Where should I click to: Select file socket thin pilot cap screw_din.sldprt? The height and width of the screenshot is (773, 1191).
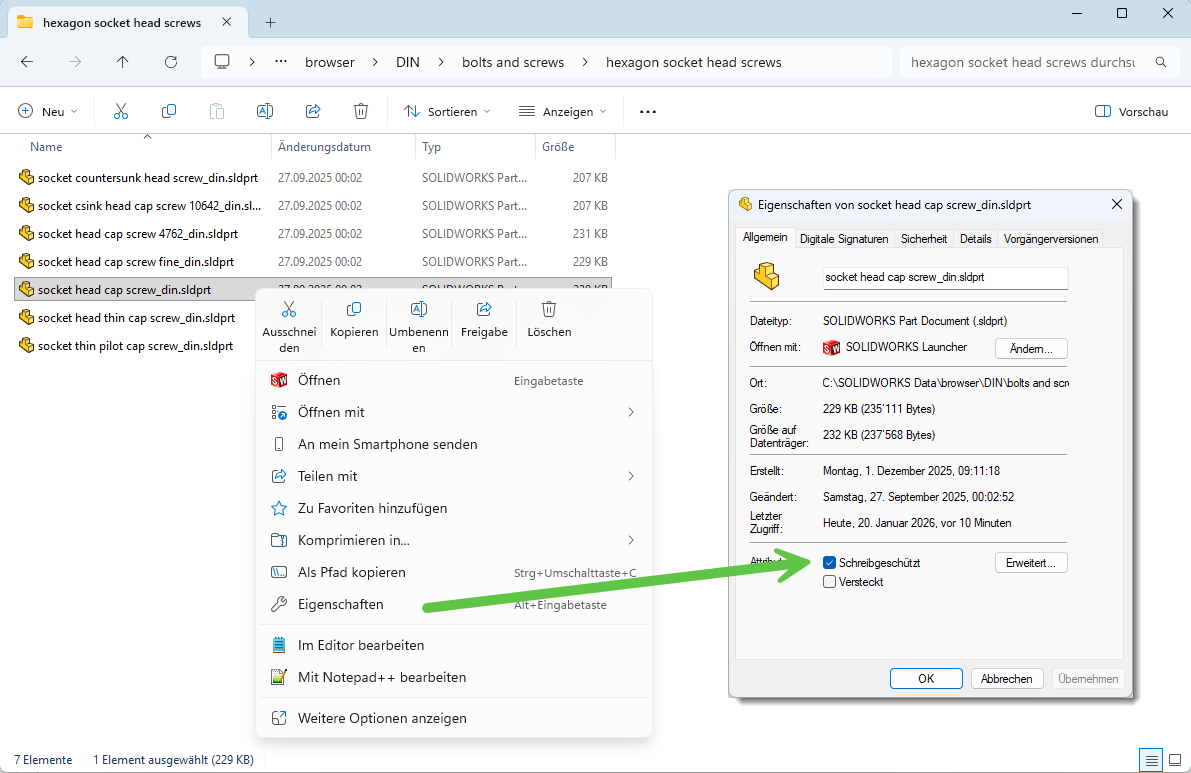coord(135,346)
